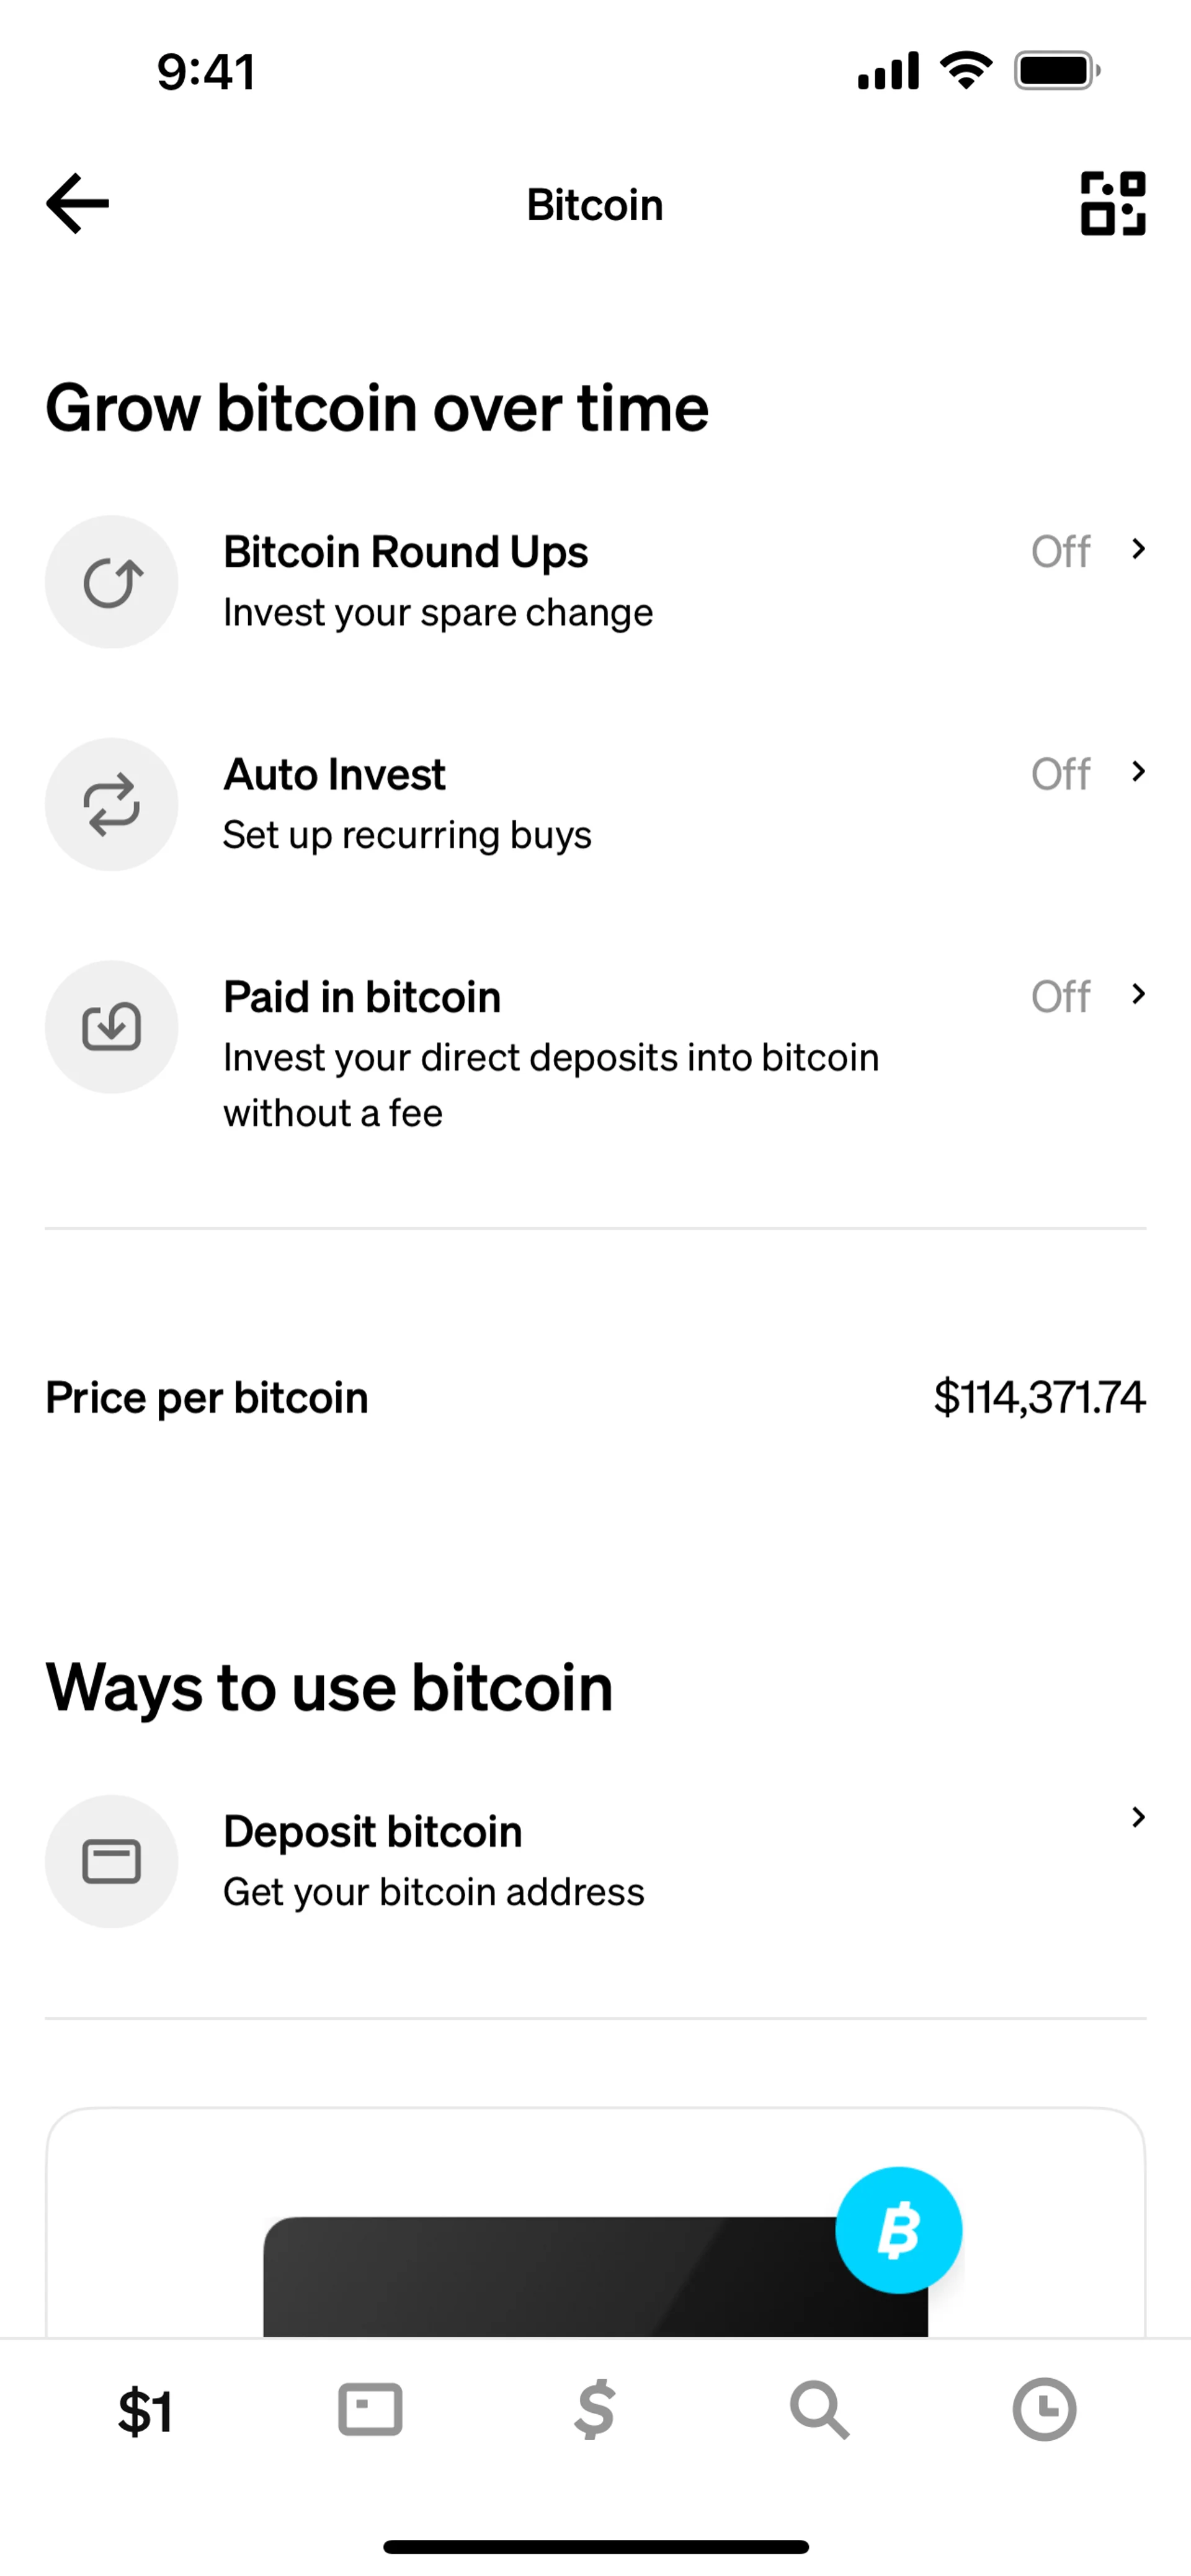The height and width of the screenshot is (2576, 1191).
Task: Tap the Deposit bitcoin card icon
Action: pyautogui.click(x=112, y=1861)
